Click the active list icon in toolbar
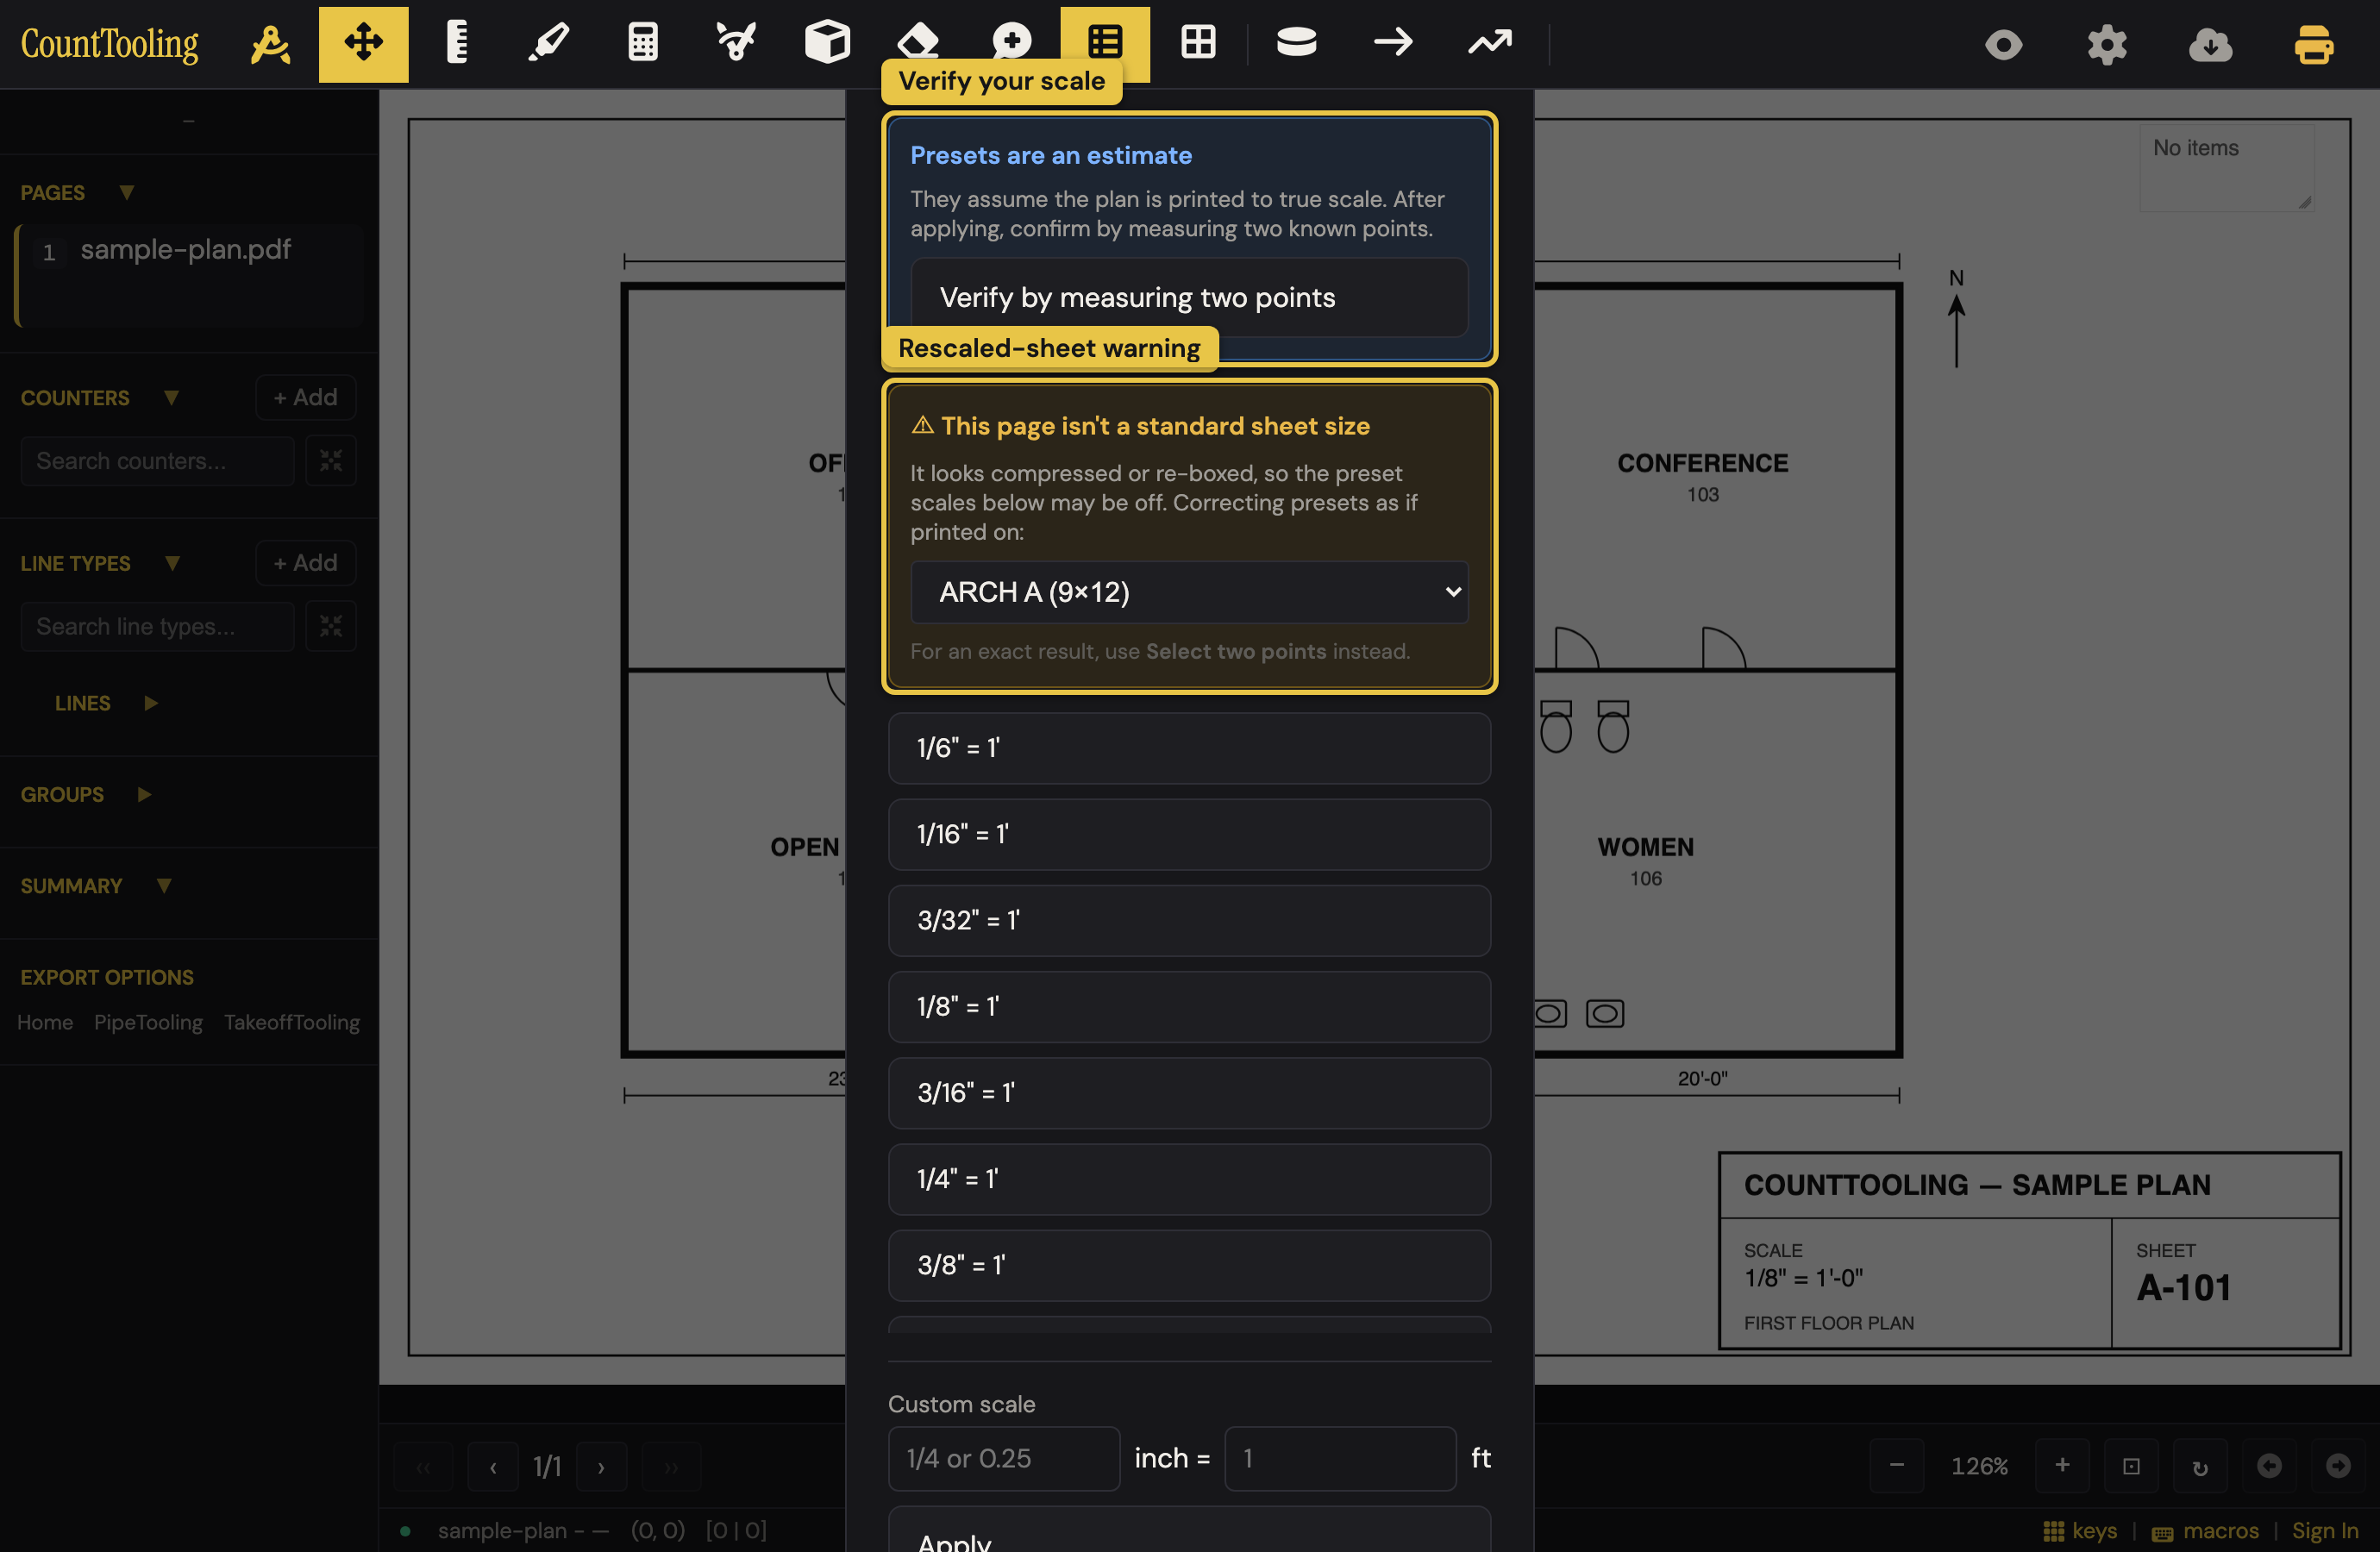 [x=1105, y=42]
